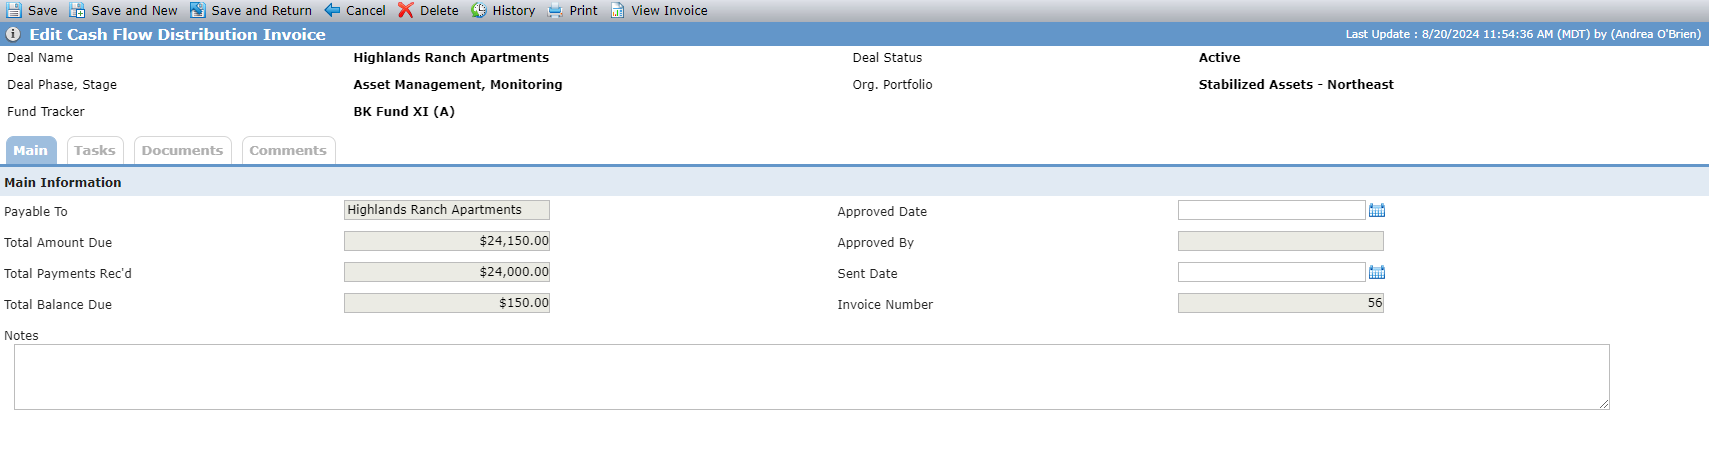
Task: Click the Save and New label
Action: (134, 10)
